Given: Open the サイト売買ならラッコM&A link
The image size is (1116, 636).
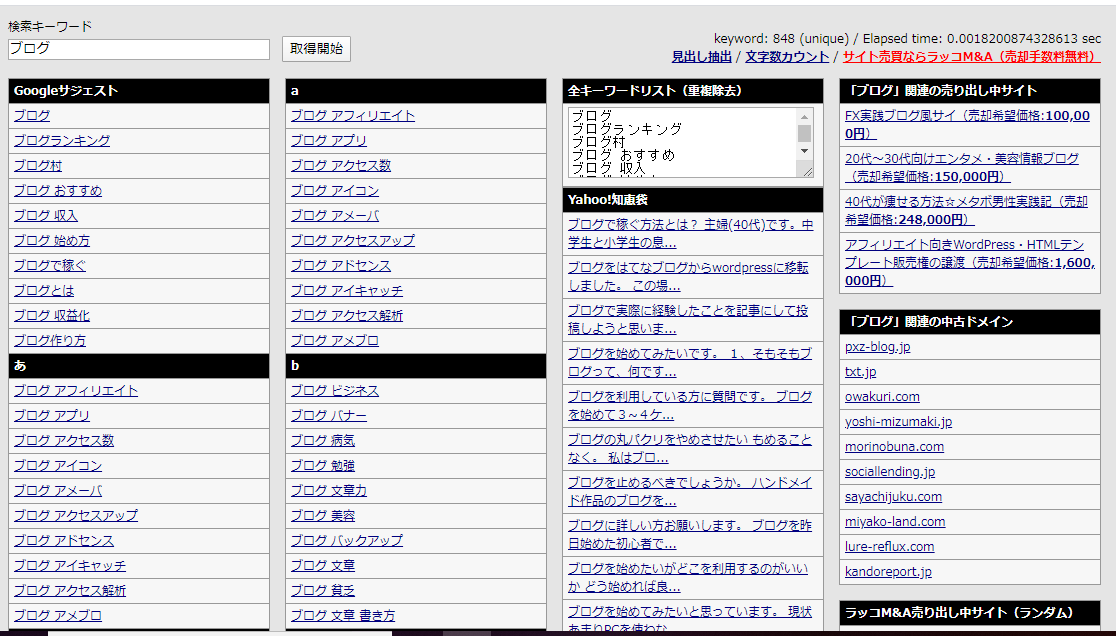Looking at the screenshot, I should (x=972, y=57).
